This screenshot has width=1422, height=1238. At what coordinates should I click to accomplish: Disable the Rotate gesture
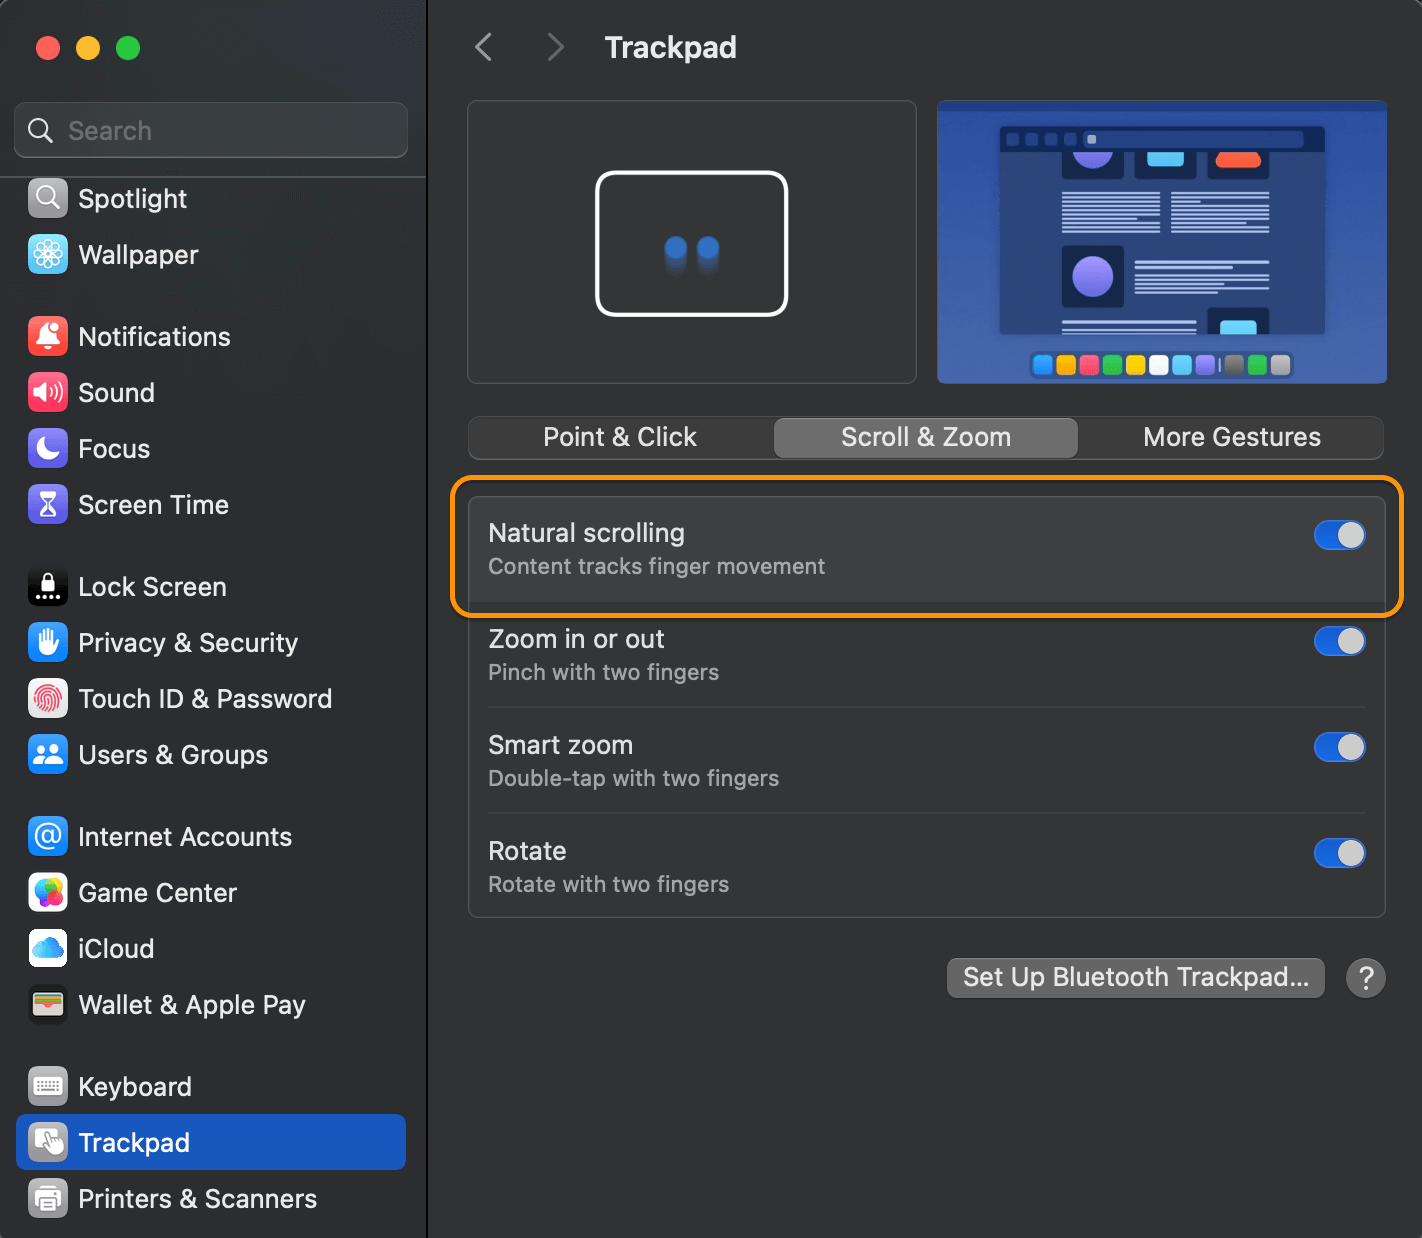tap(1339, 853)
